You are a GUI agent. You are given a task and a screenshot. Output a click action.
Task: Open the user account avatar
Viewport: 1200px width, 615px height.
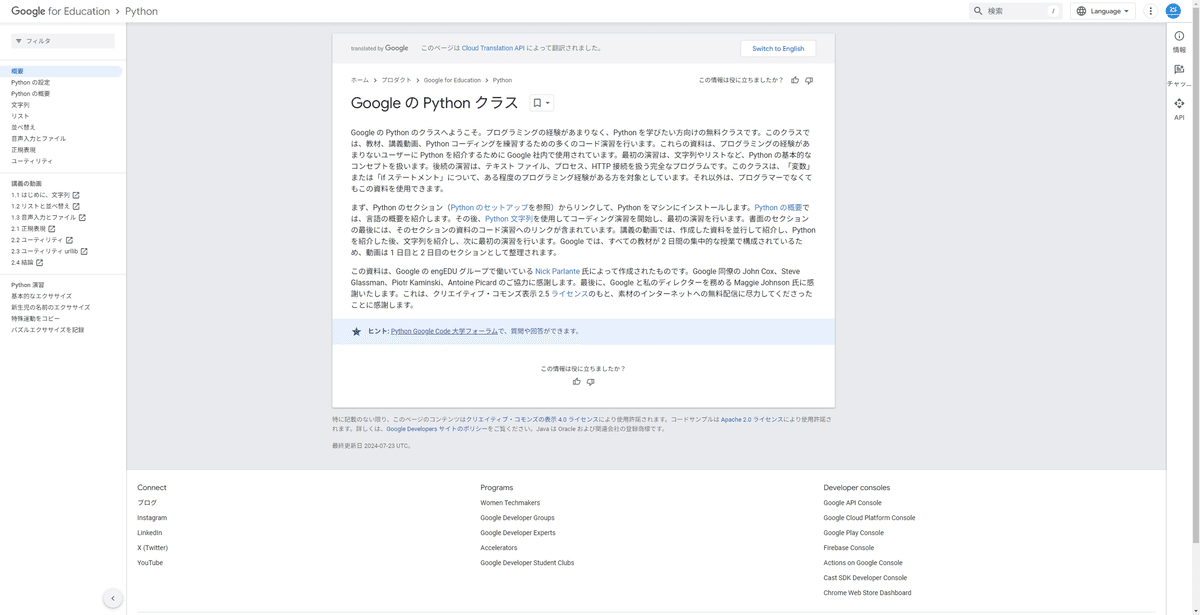click(x=1173, y=11)
